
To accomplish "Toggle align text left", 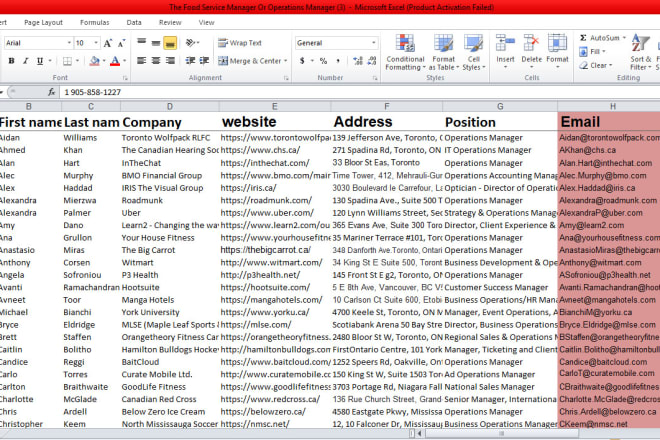I will coord(141,61).
